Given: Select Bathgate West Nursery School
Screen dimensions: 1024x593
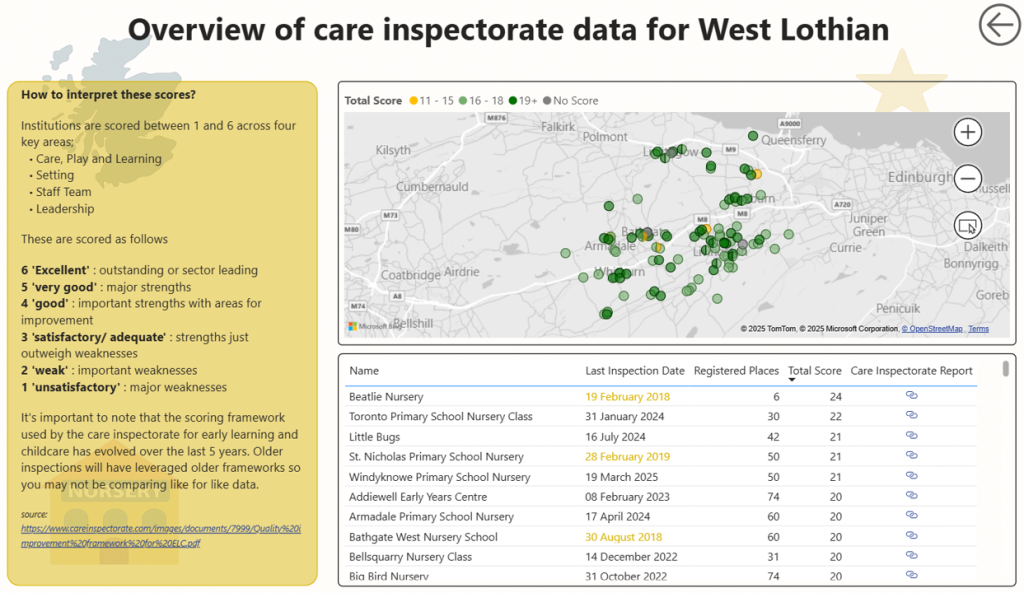Looking at the screenshot, I should pyautogui.click(x=423, y=537).
